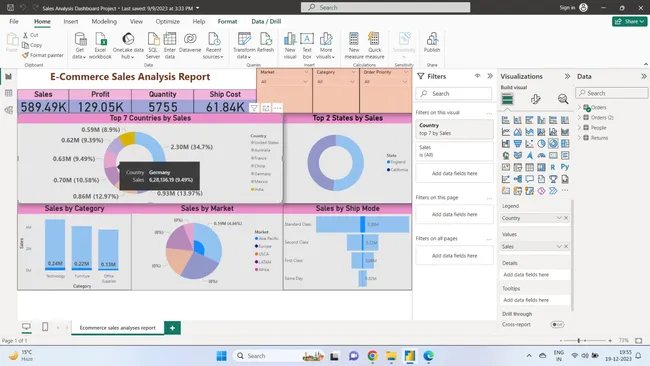
Task: Select the Build visual fields icon
Action: pos(507,99)
